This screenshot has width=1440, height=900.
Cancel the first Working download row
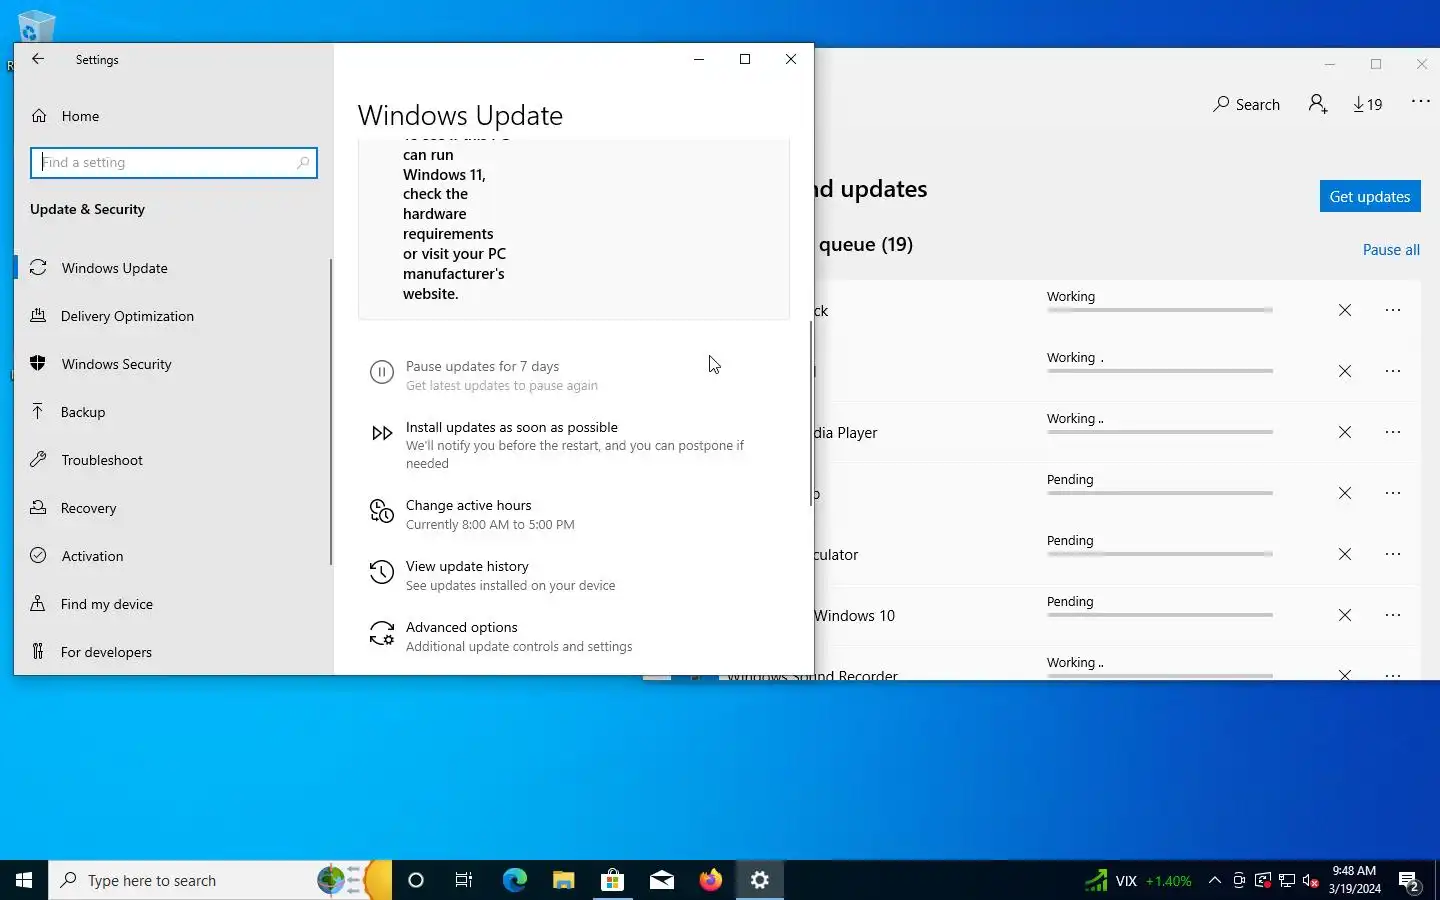pyautogui.click(x=1345, y=310)
